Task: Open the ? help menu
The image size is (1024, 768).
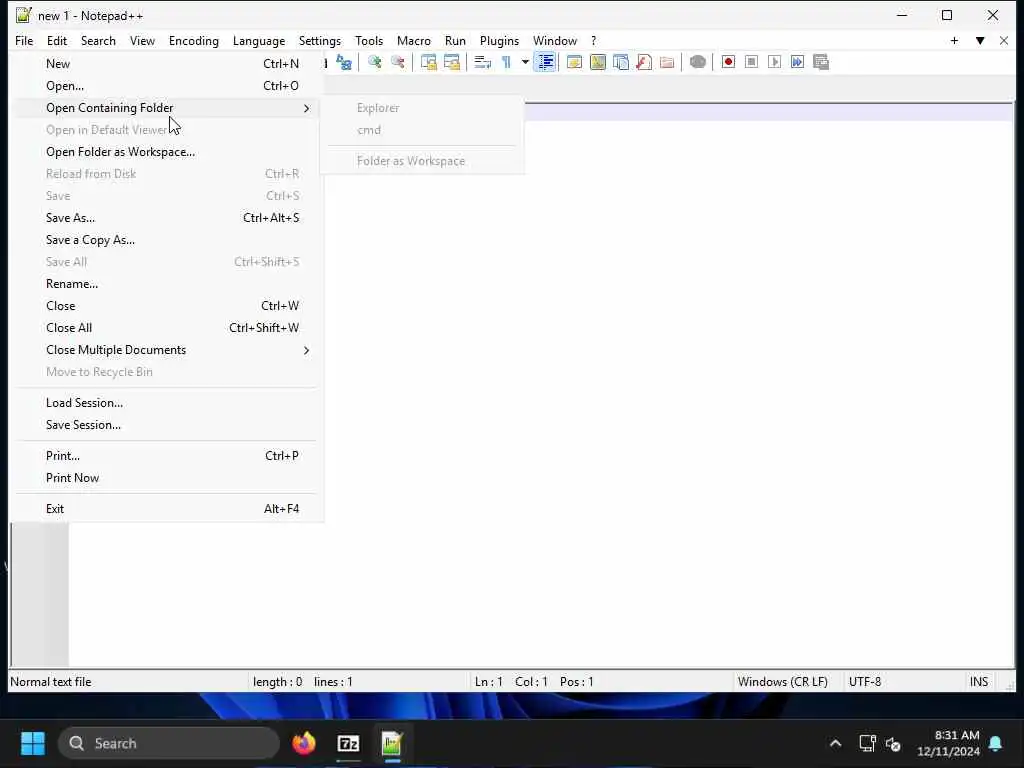Action: tap(593, 40)
